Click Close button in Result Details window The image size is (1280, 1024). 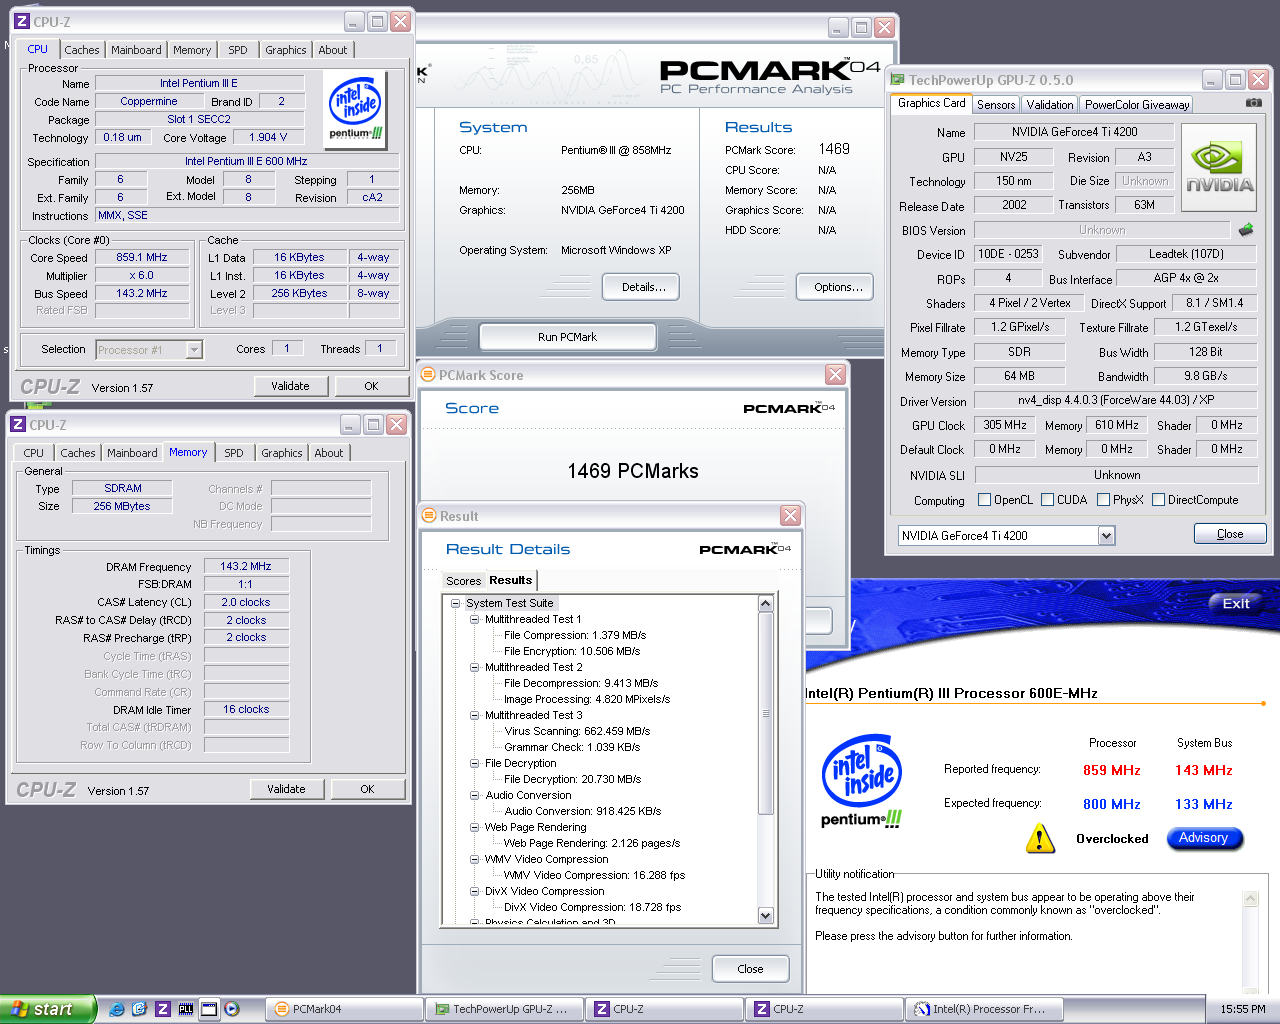coord(750,969)
